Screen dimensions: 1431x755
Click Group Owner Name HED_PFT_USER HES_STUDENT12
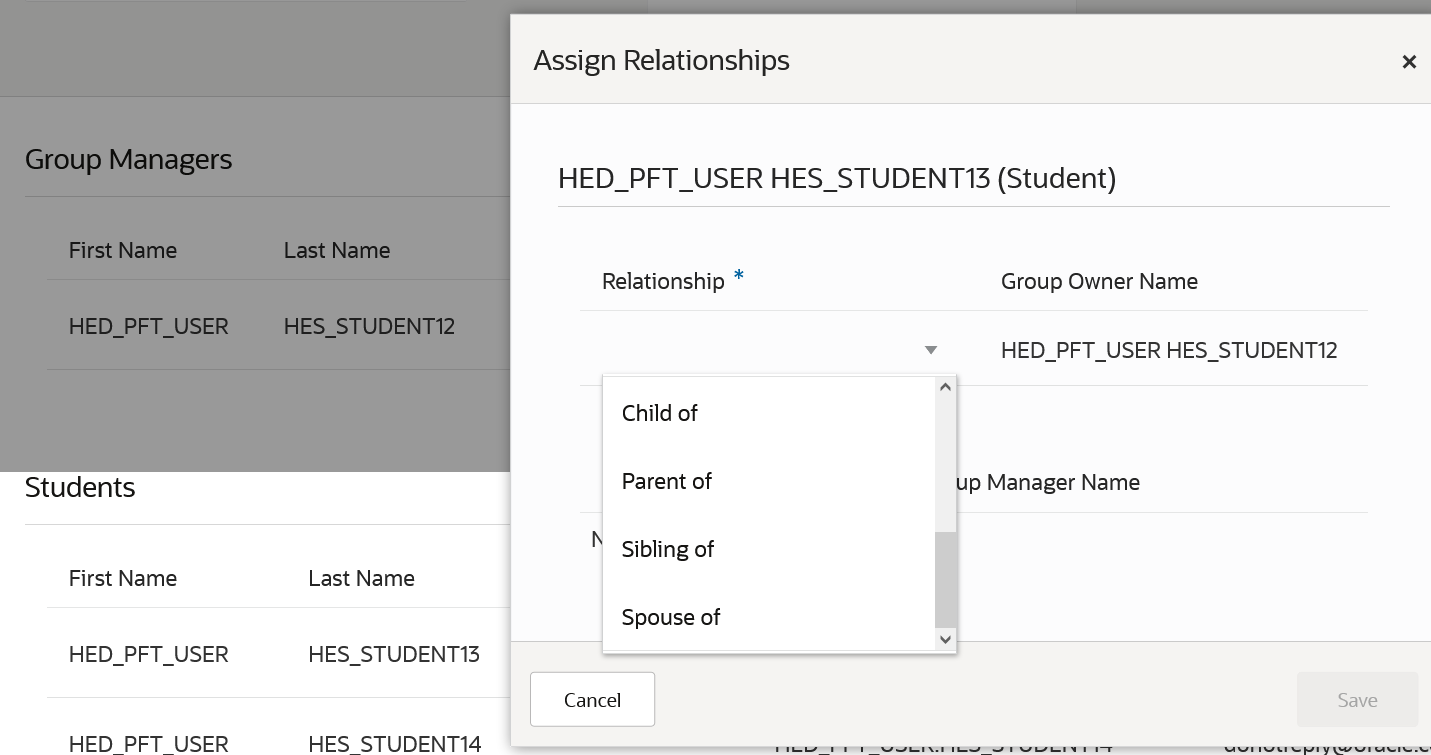coord(1168,350)
